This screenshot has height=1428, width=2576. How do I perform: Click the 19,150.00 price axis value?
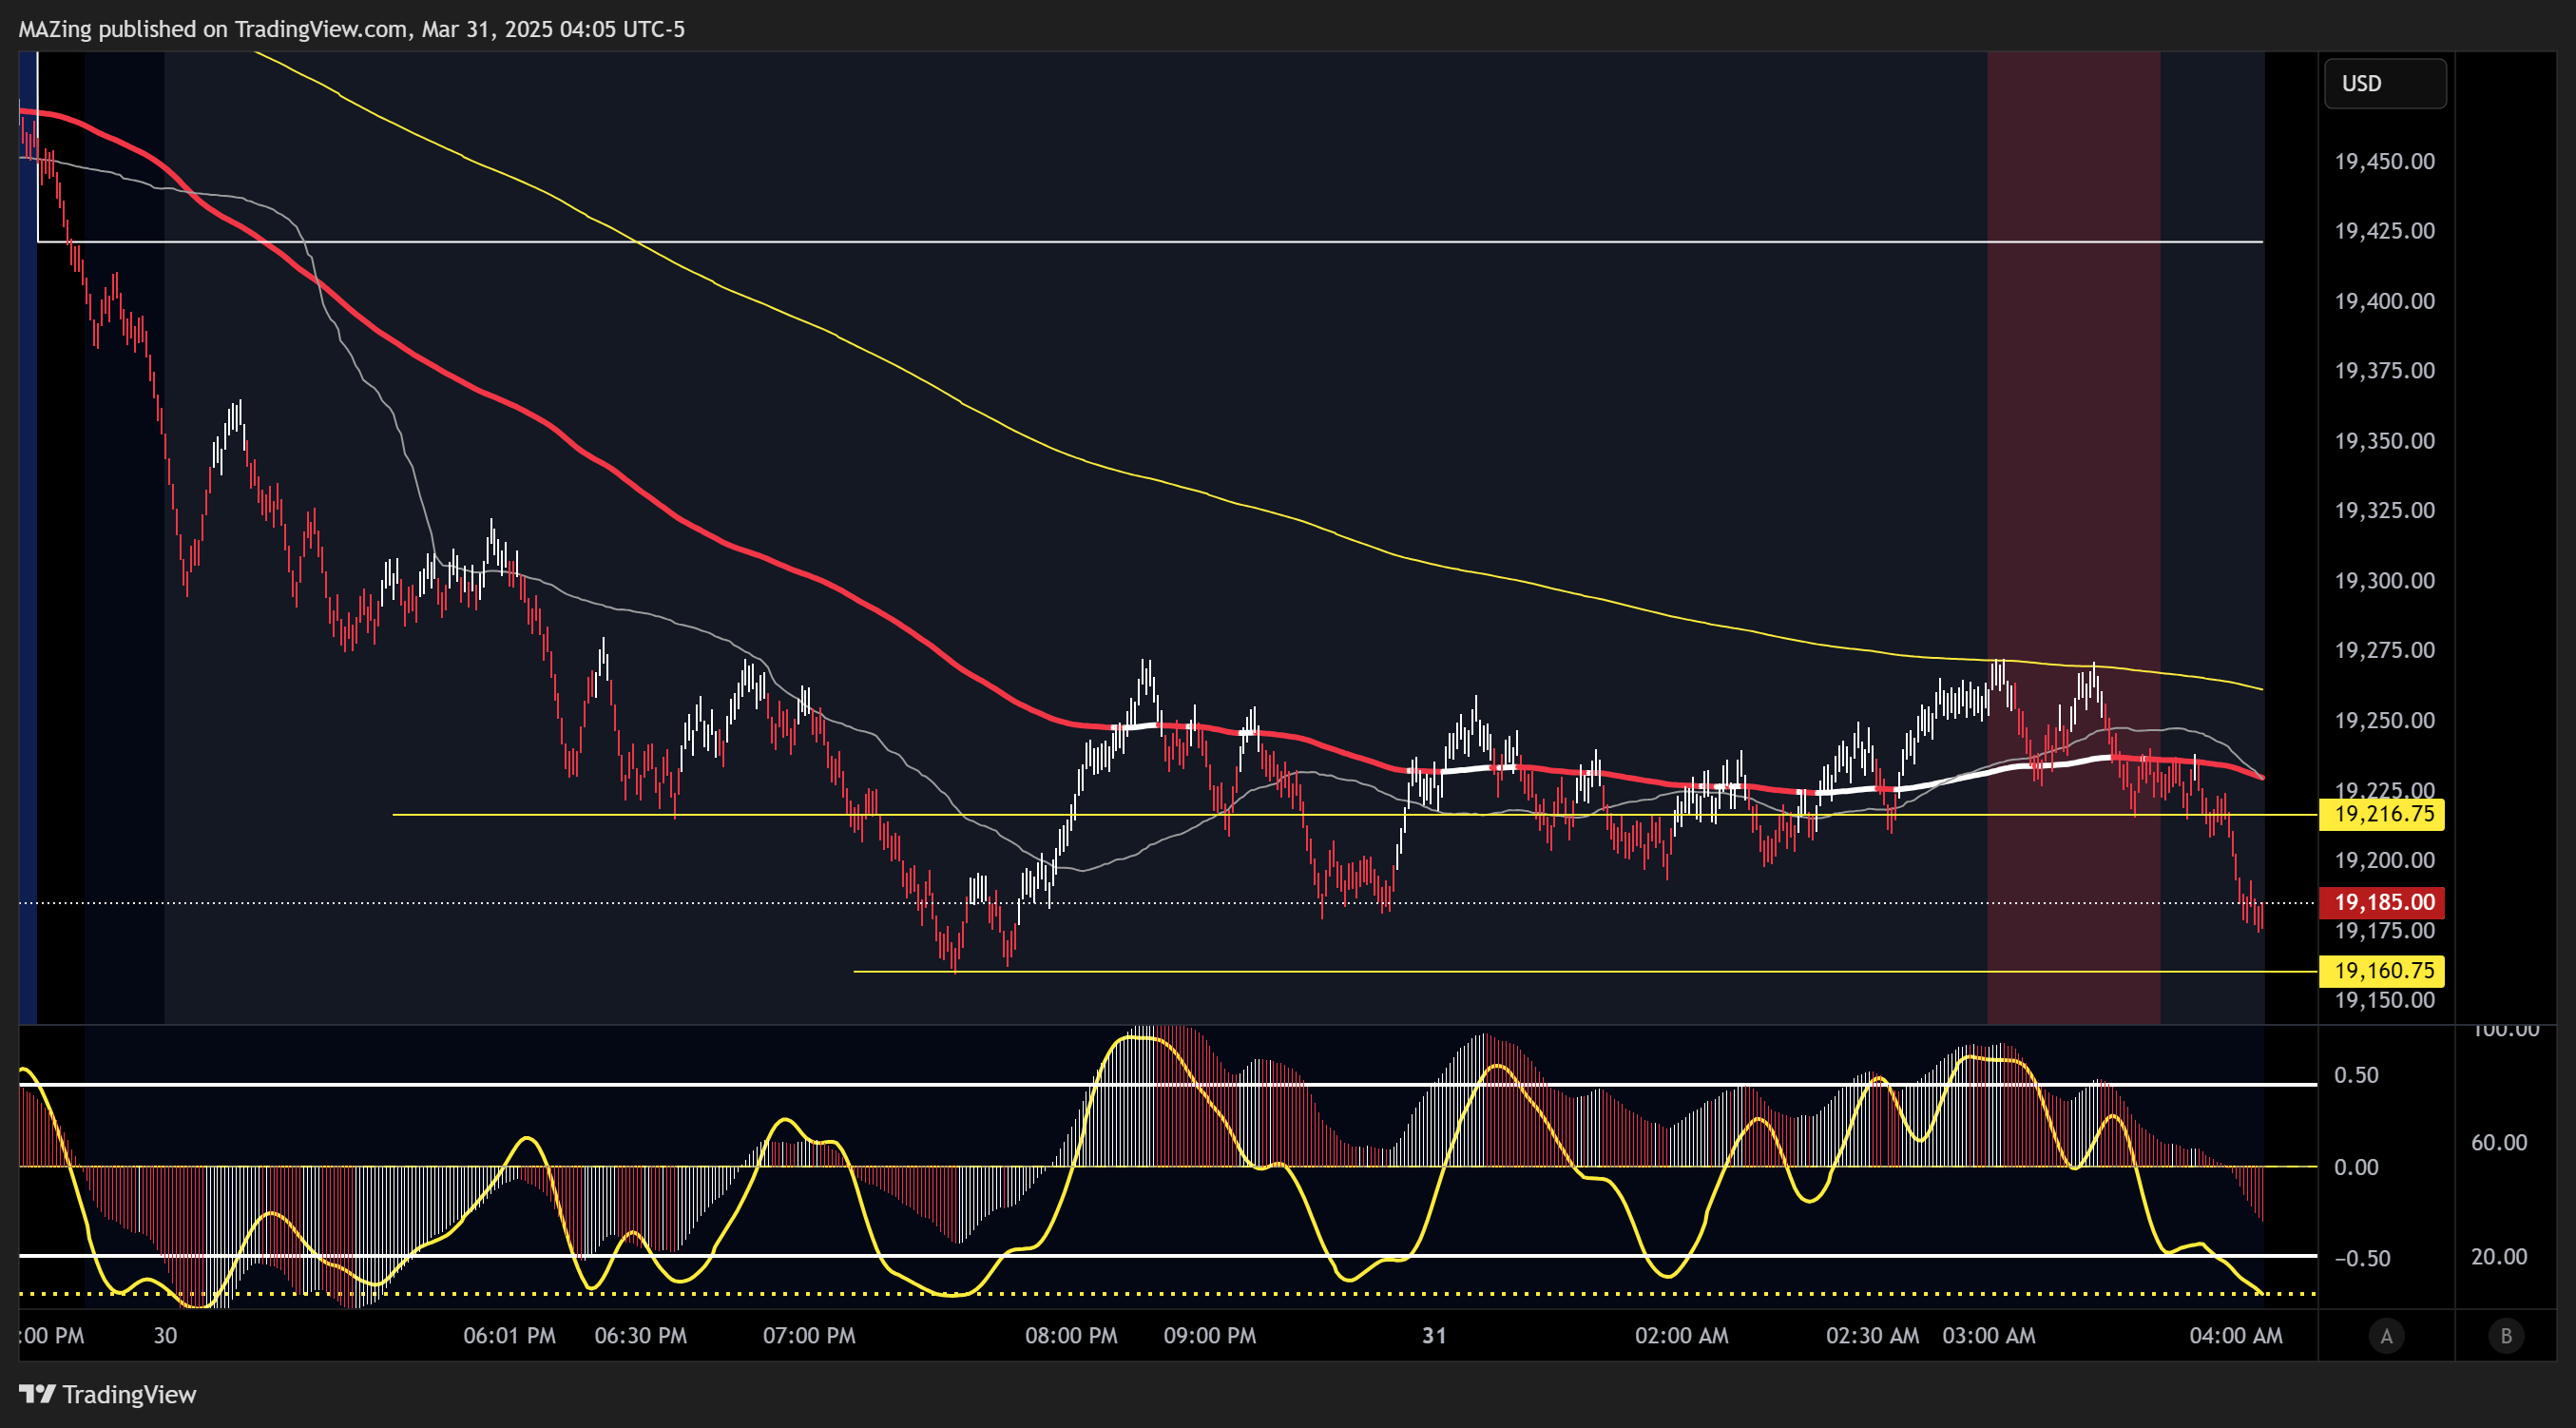coord(2384,1000)
